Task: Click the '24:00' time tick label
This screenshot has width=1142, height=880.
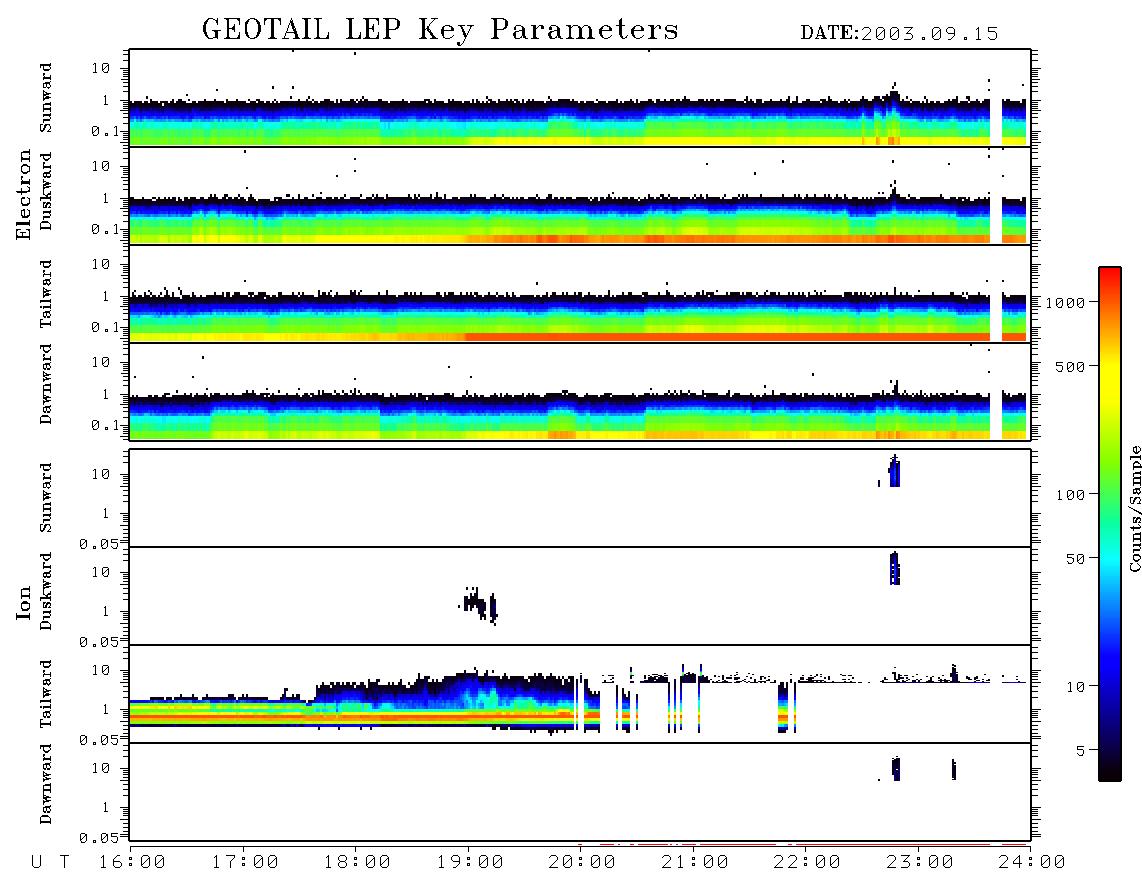Action: [1032, 863]
